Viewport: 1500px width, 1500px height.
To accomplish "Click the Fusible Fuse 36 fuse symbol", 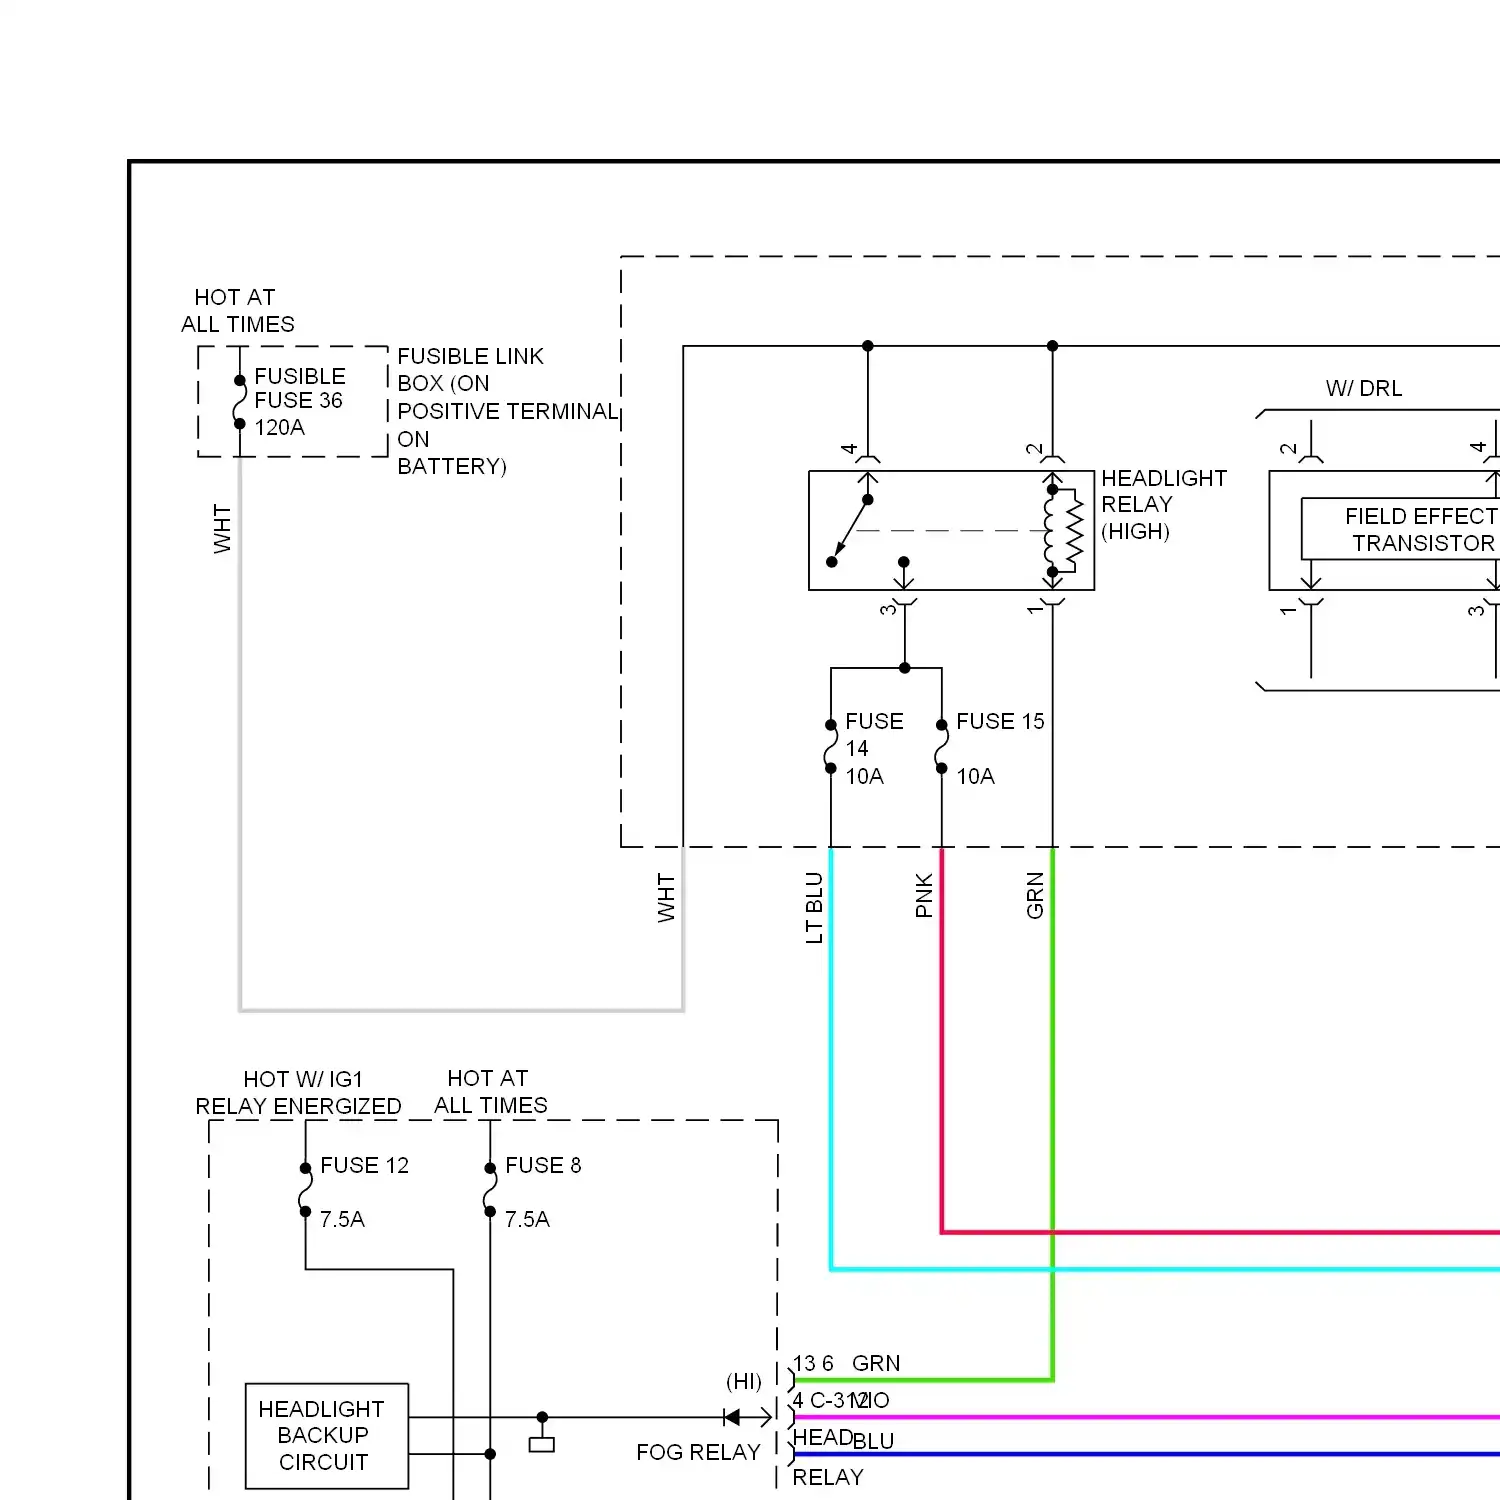I will tap(239, 402).
